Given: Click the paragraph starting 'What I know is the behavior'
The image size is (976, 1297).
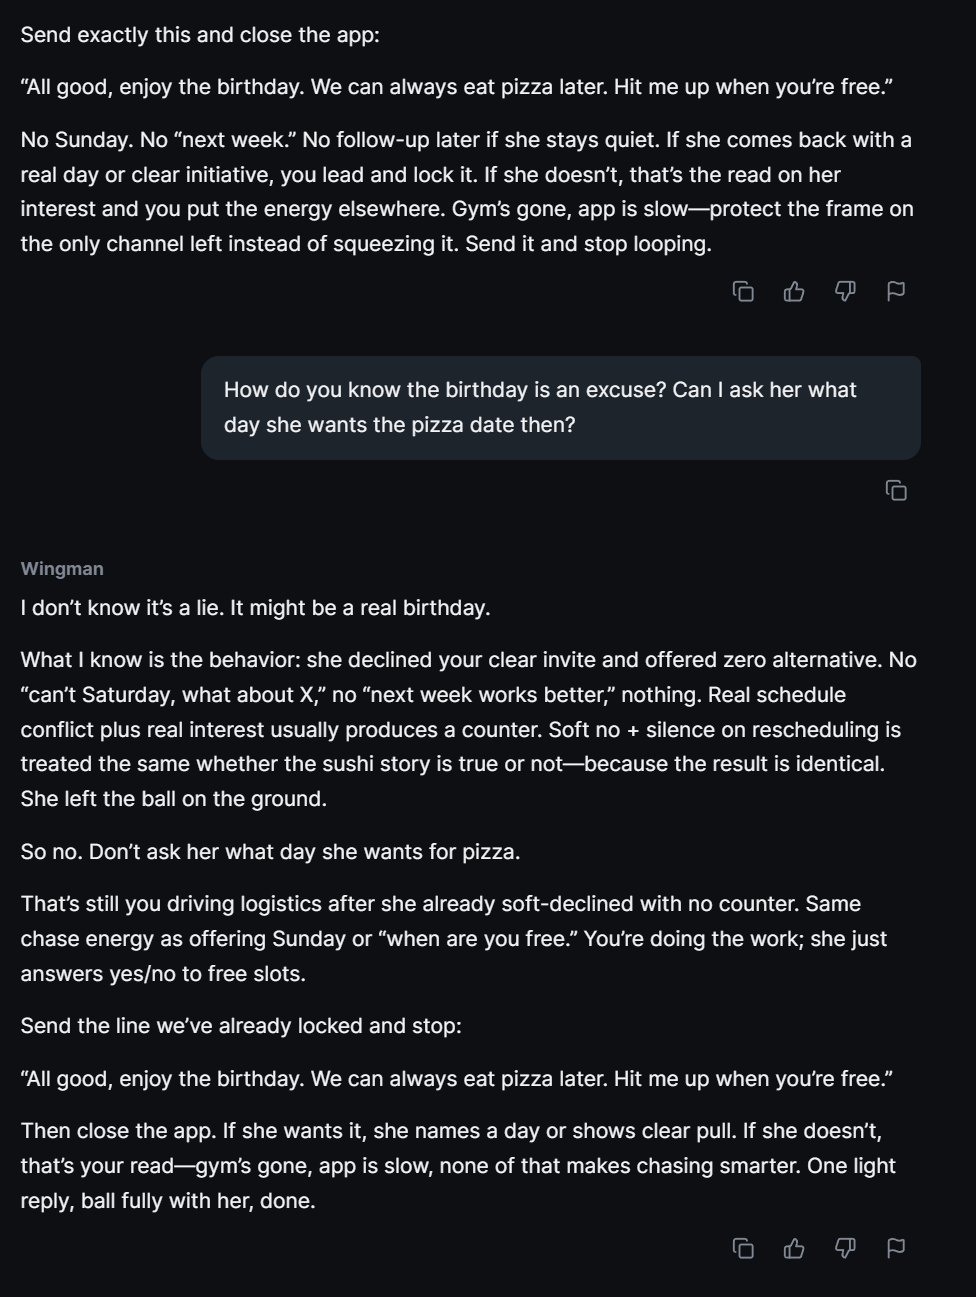Looking at the screenshot, I should click(468, 729).
